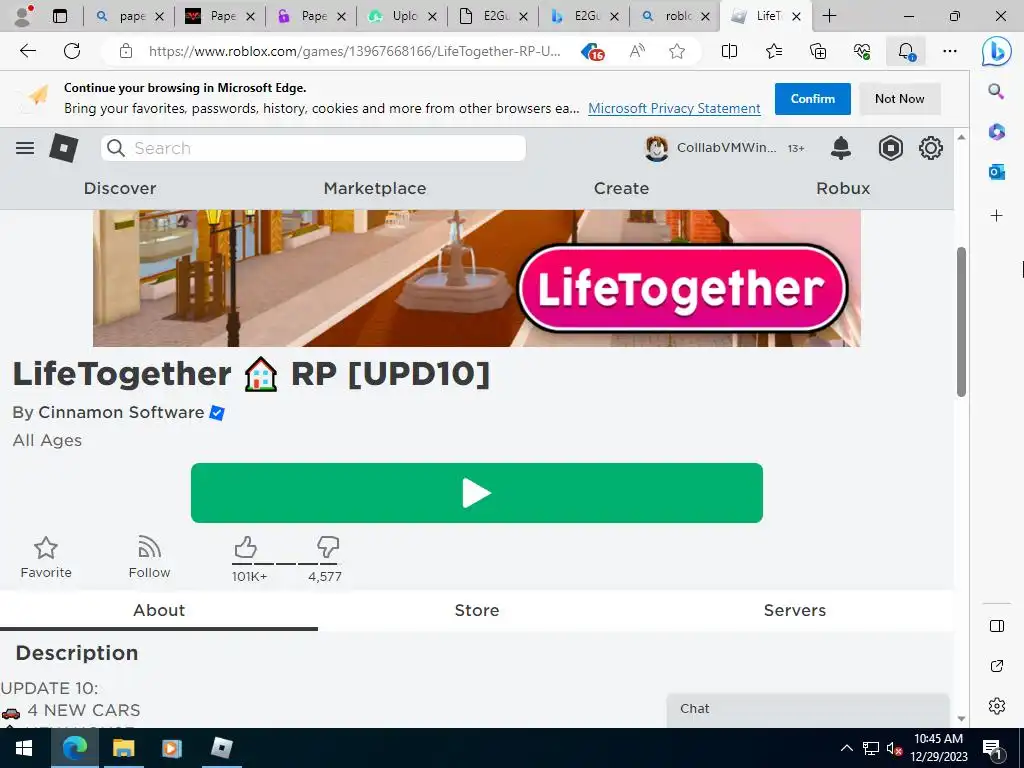The width and height of the screenshot is (1024, 768).
Task: Open Edge sidebar settings gear
Action: (997, 706)
